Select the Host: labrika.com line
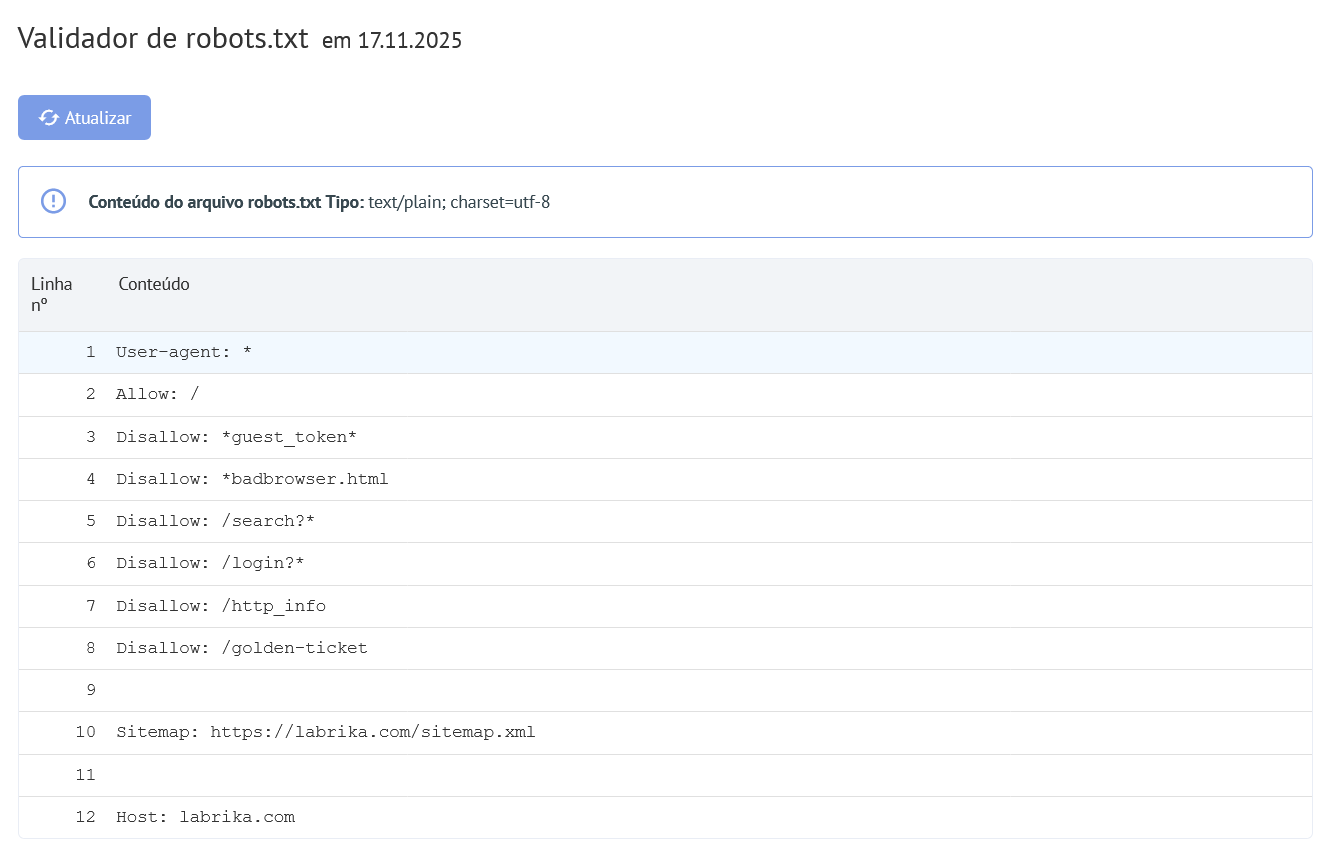Viewport: 1331px width, 855px height. 205,816
